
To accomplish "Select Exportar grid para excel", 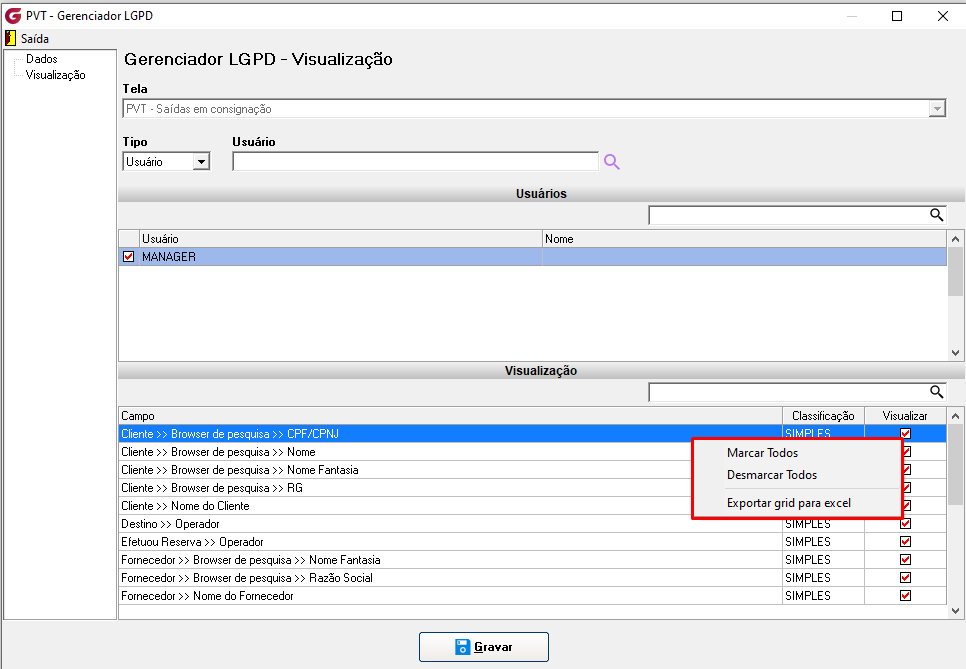I will [x=789, y=503].
